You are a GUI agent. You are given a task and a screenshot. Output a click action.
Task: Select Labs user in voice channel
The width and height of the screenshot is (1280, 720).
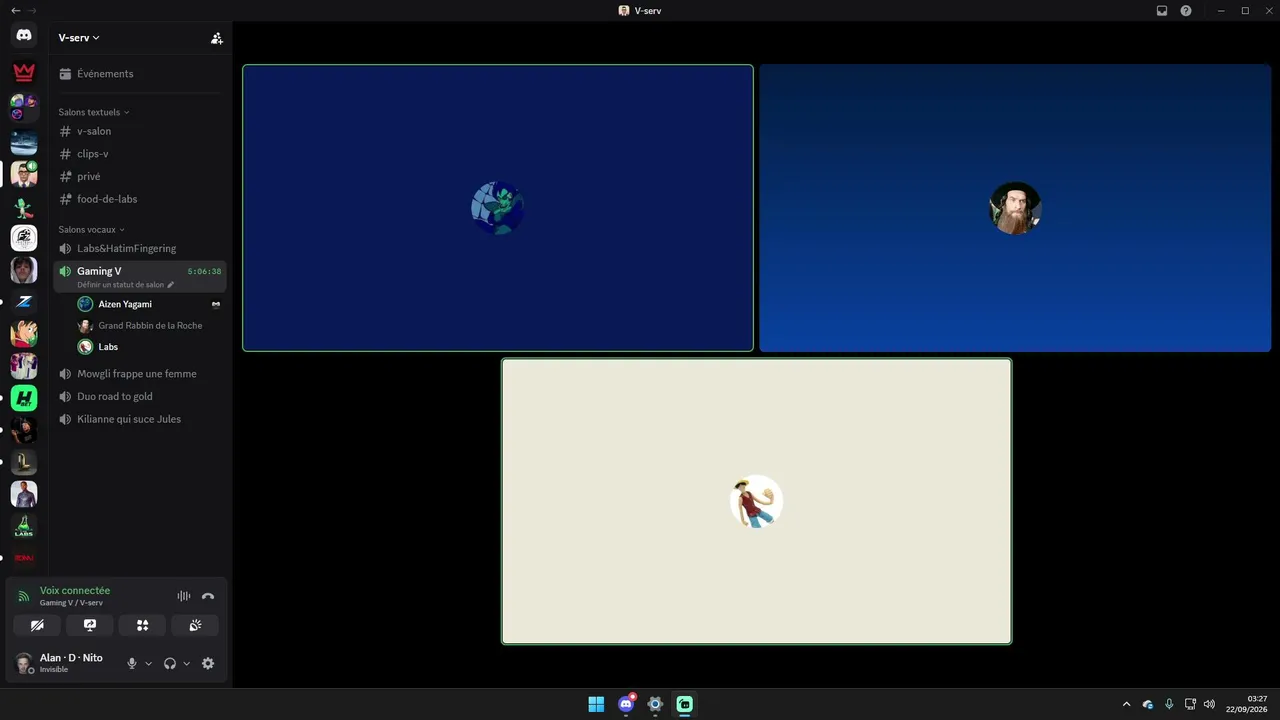point(148,347)
